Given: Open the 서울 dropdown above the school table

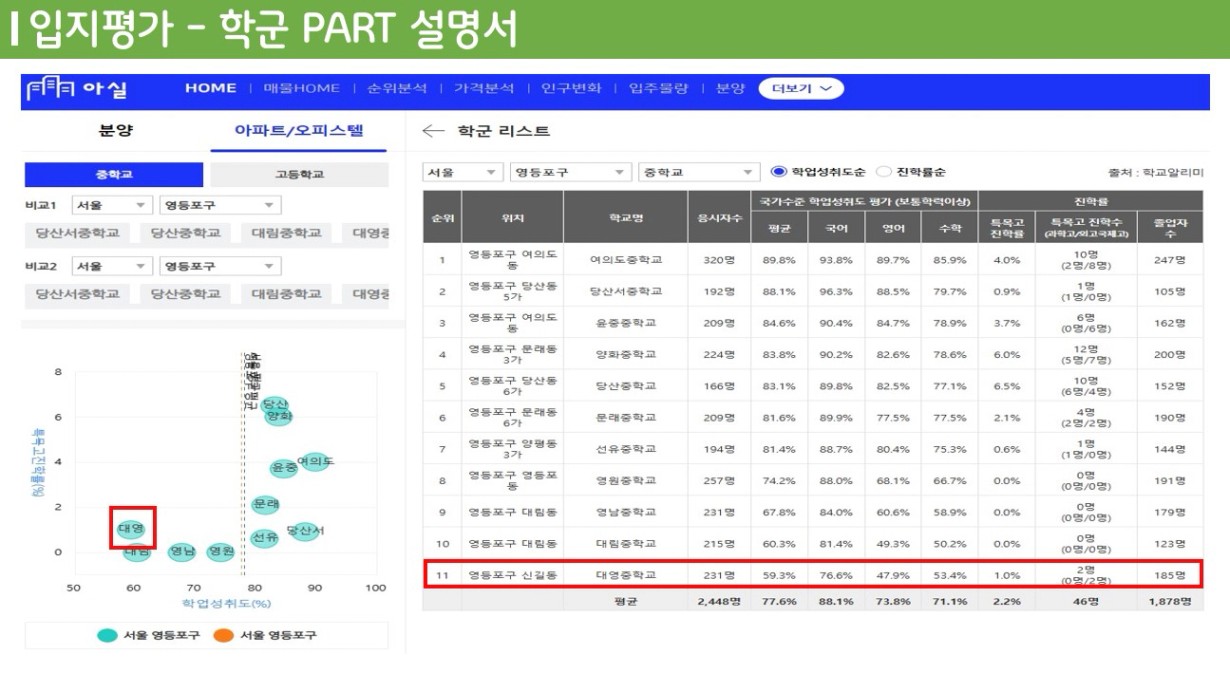Looking at the screenshot, I should tap(463, 172).
